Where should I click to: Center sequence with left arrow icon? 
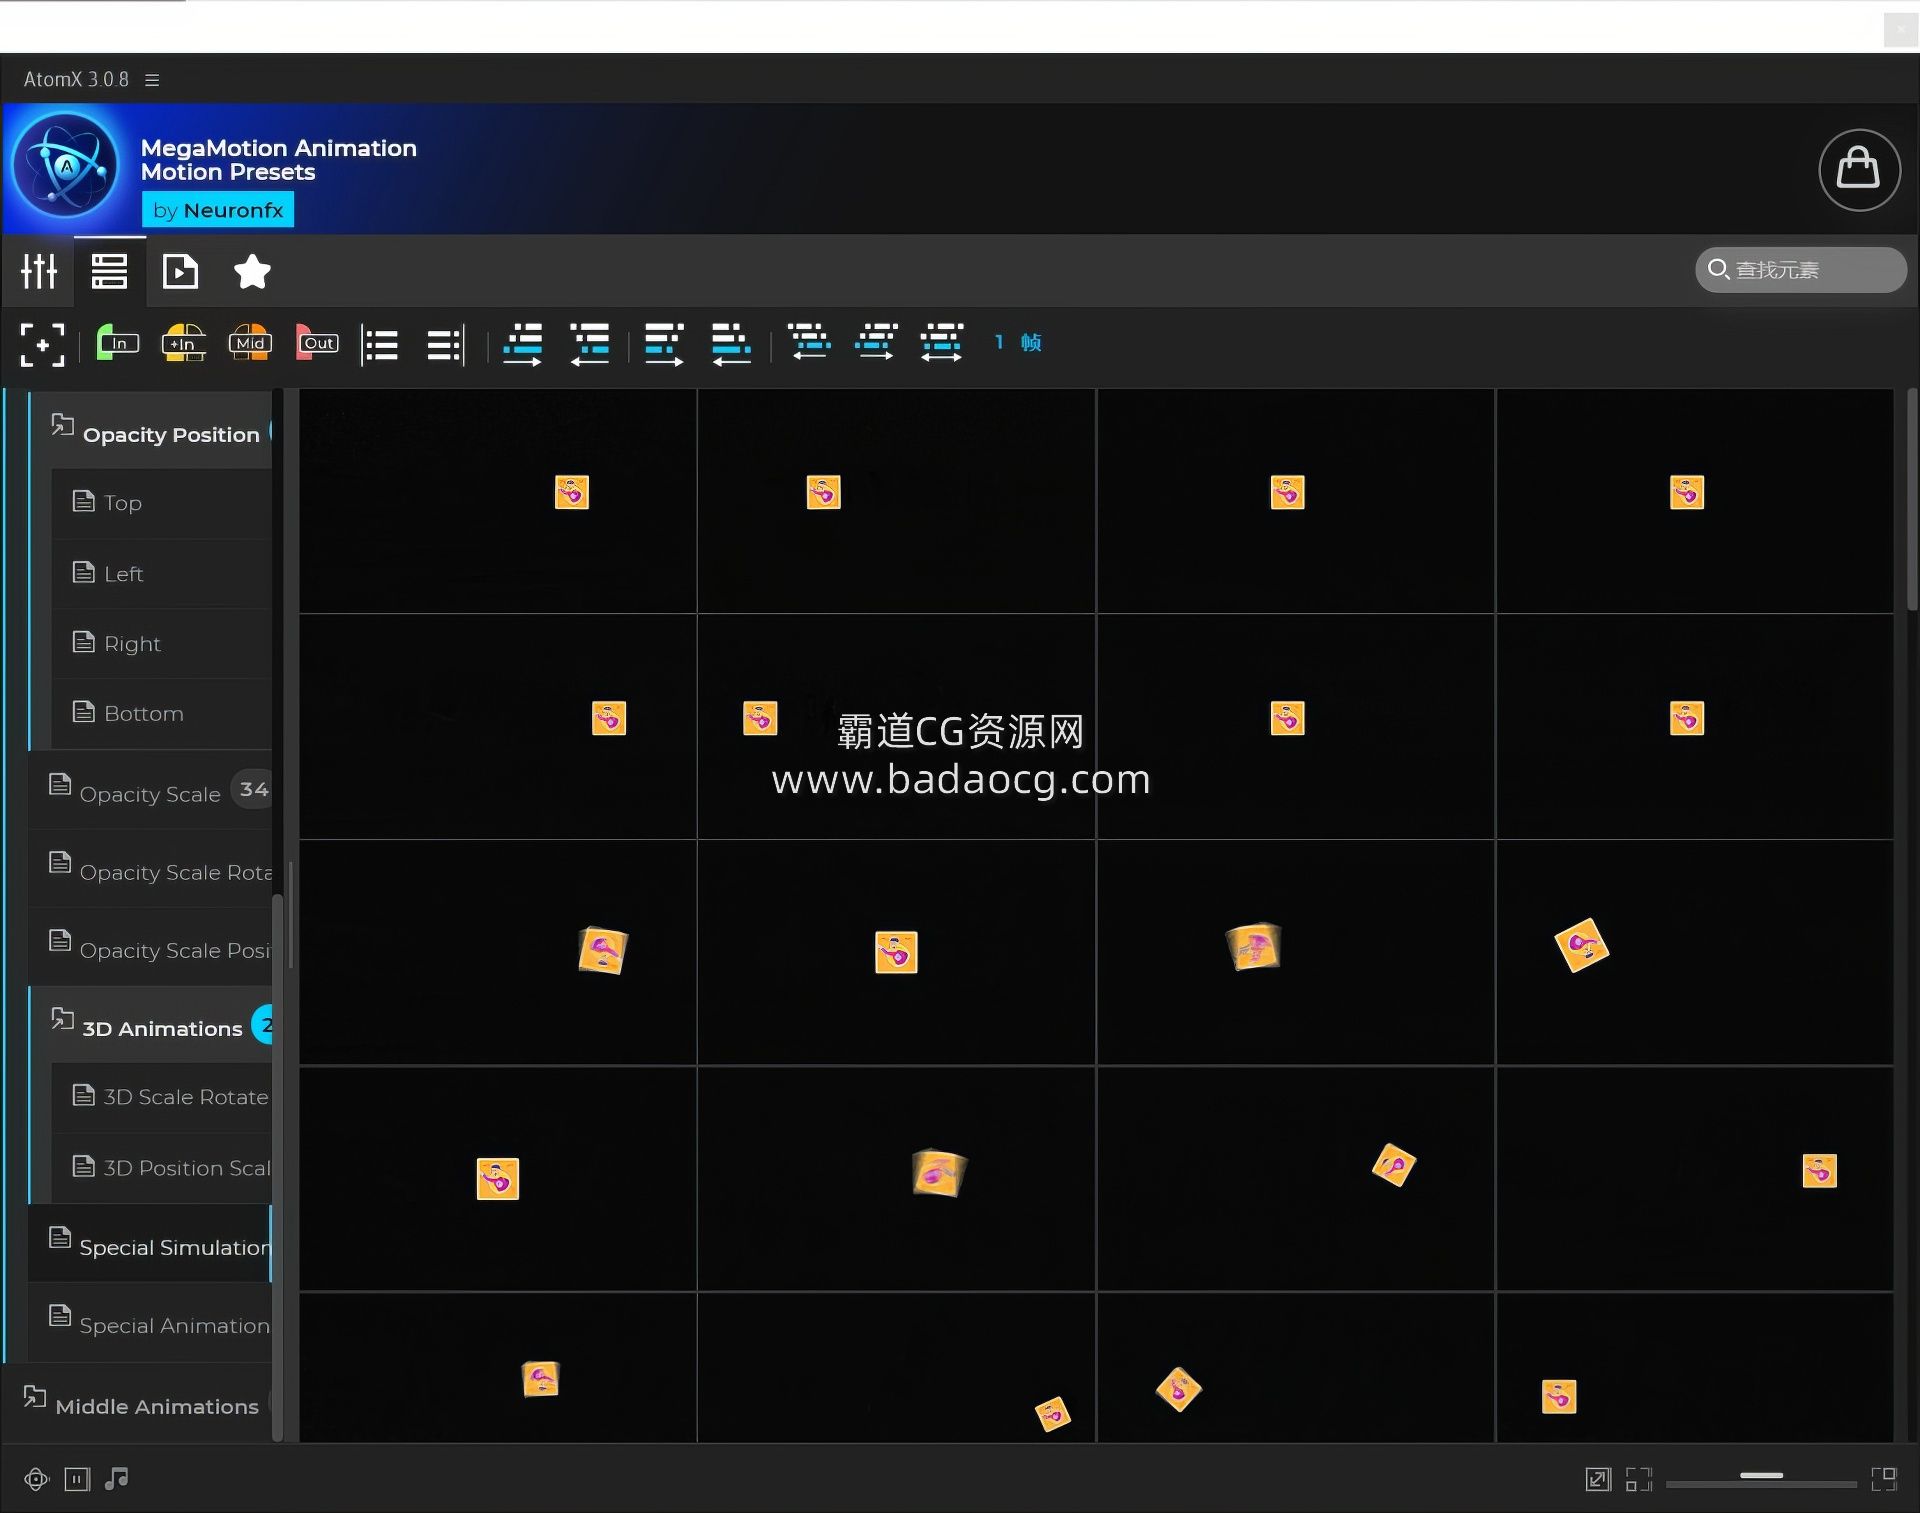809,342
